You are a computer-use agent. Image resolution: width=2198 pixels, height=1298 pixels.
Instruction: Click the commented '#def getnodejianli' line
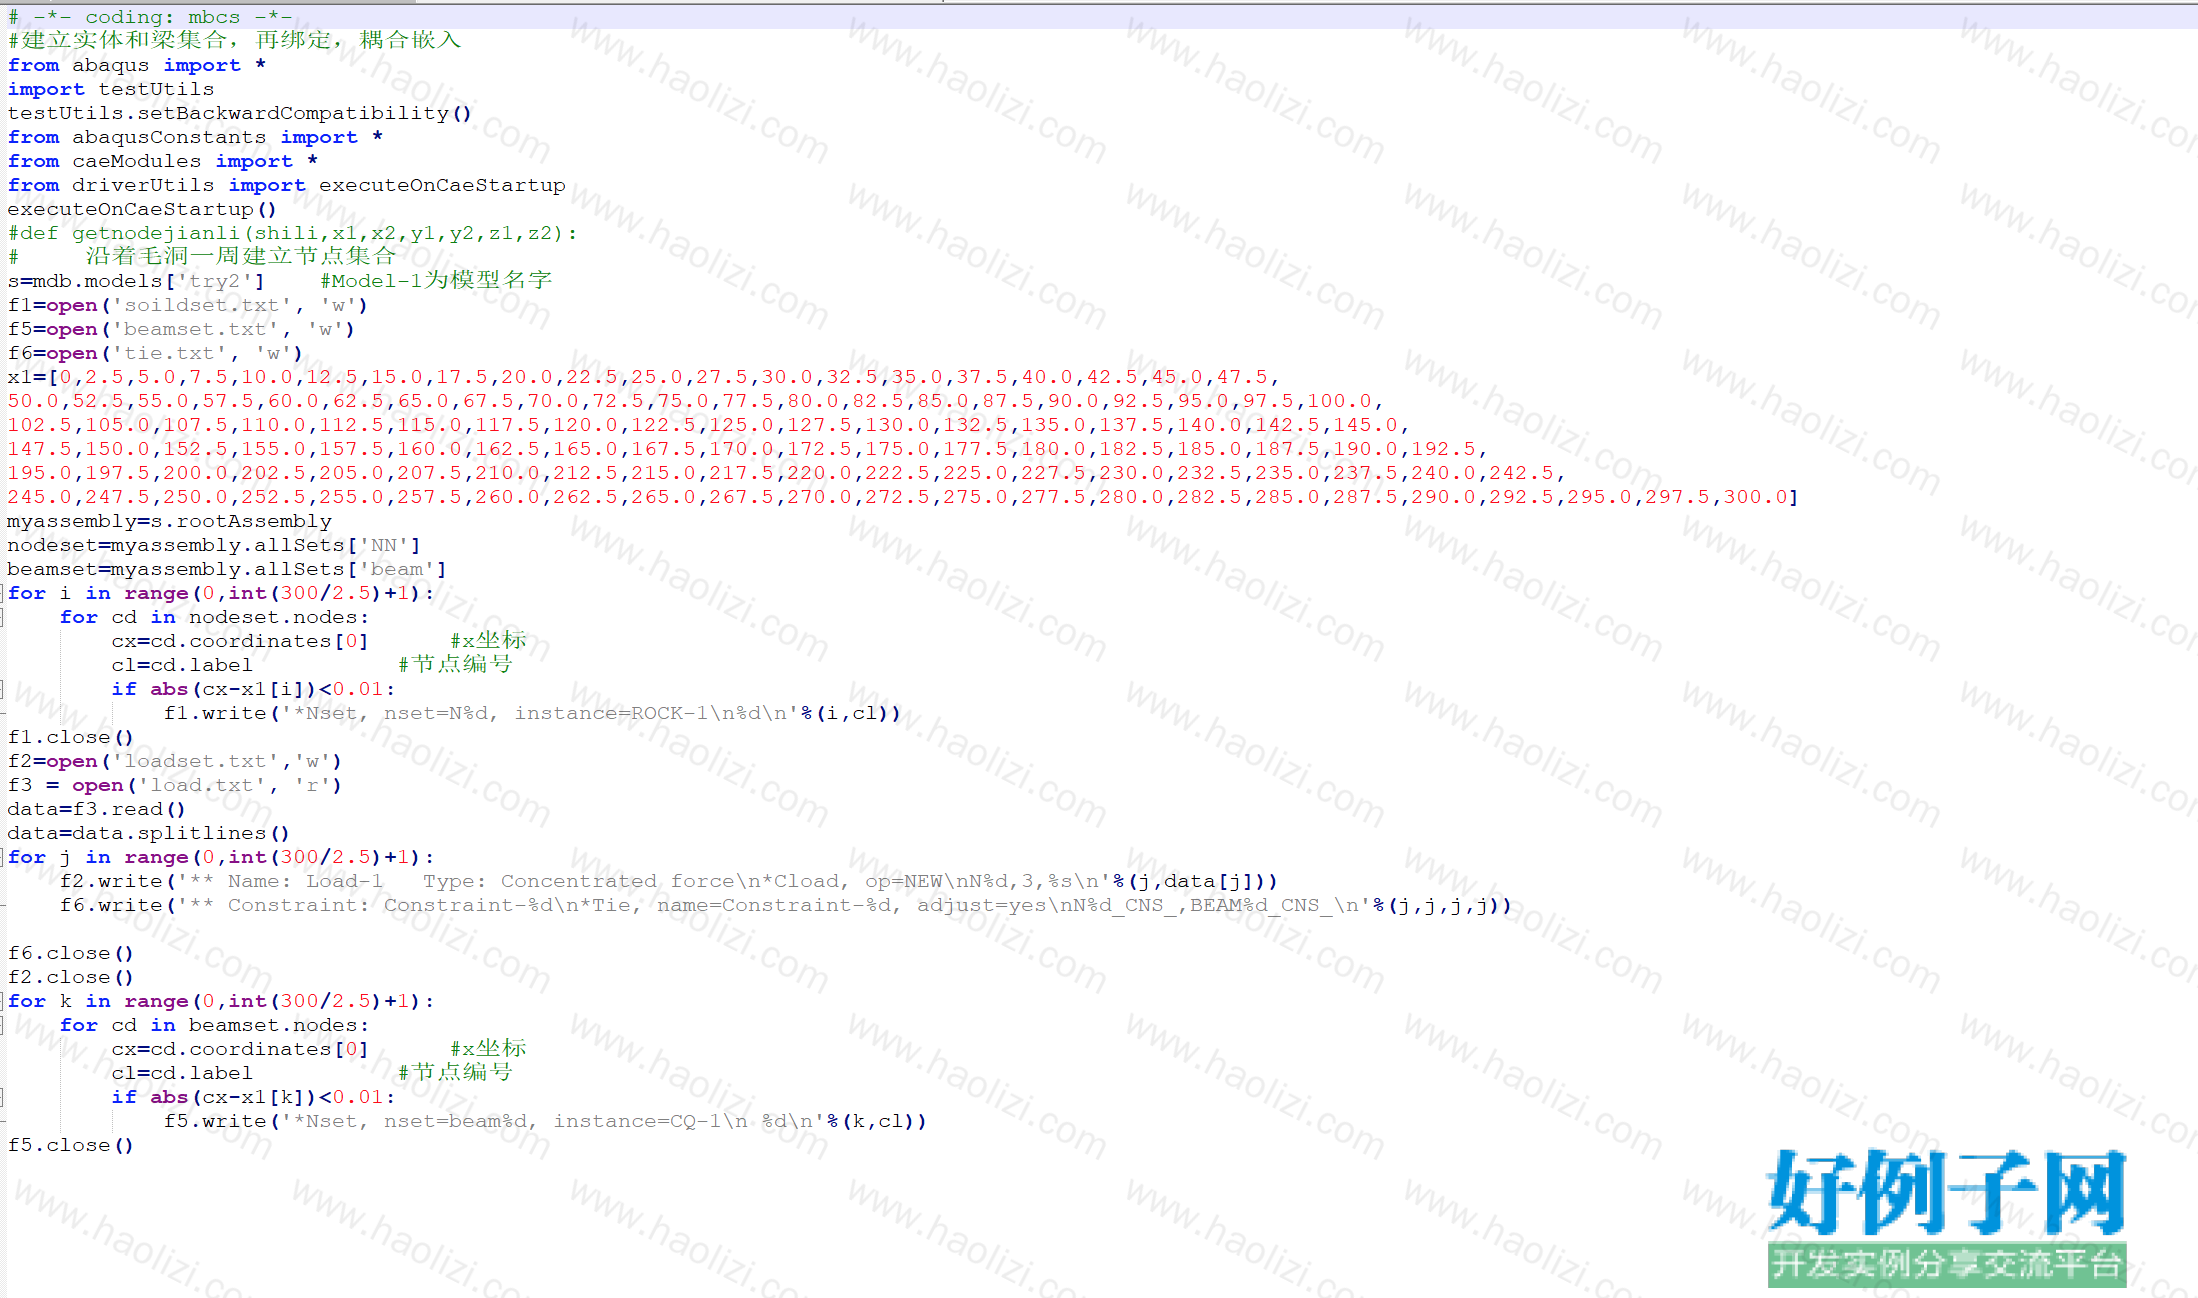[x=293, y=233]
